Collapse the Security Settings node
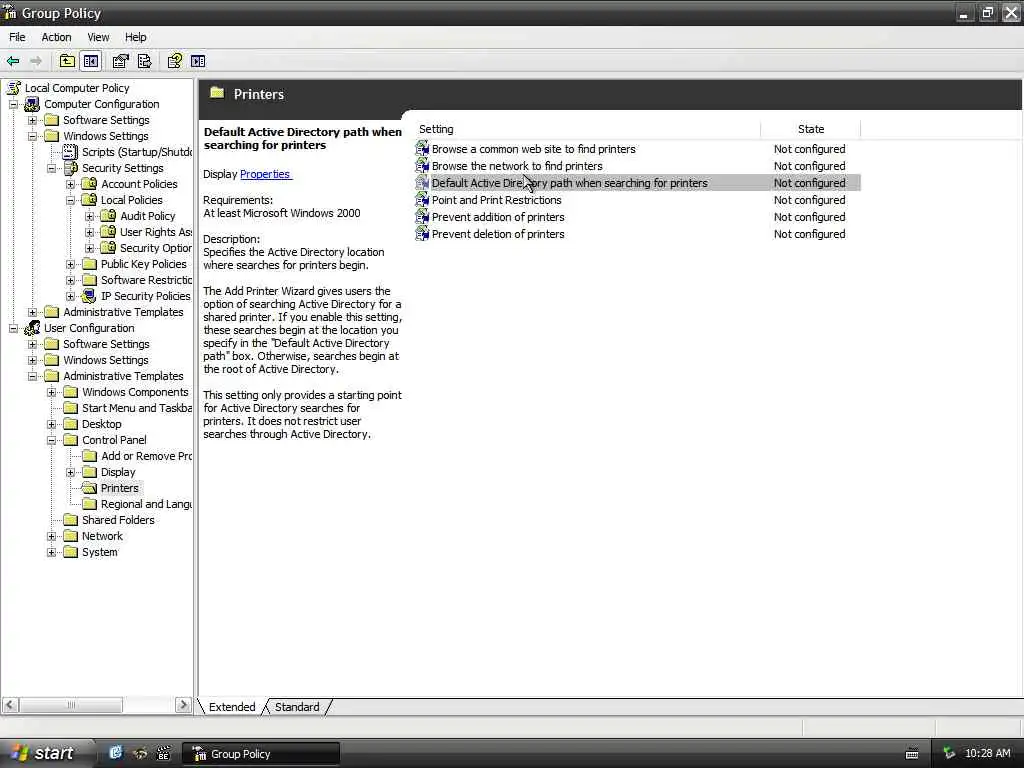Image resolution: width=1024 pixels, height=768 pixels. click(52, 168)
